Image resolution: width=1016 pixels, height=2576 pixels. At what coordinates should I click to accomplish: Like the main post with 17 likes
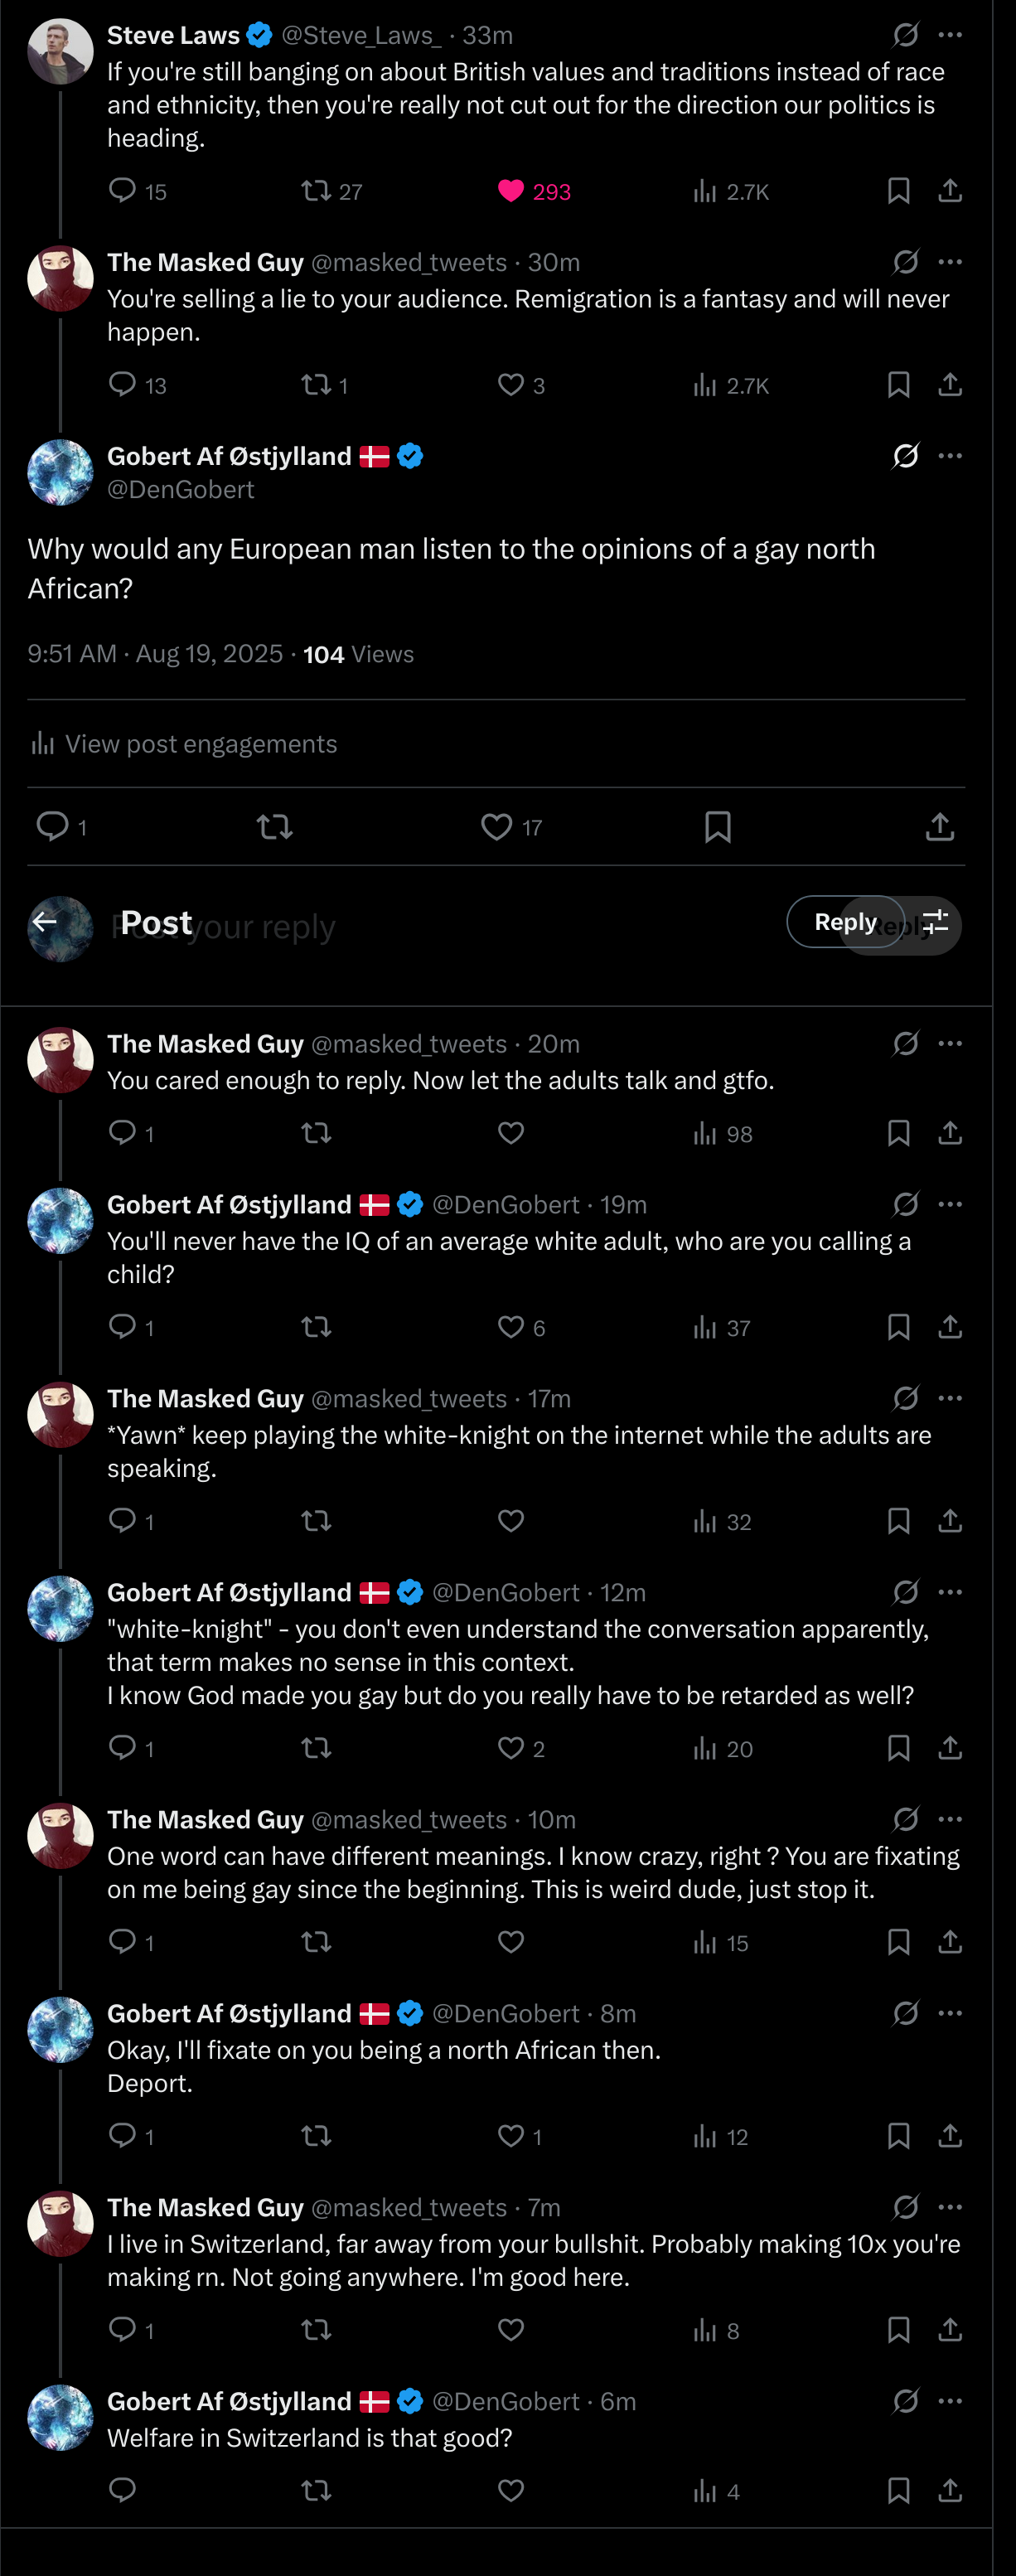pyautogui.click(x=497, y=827)
